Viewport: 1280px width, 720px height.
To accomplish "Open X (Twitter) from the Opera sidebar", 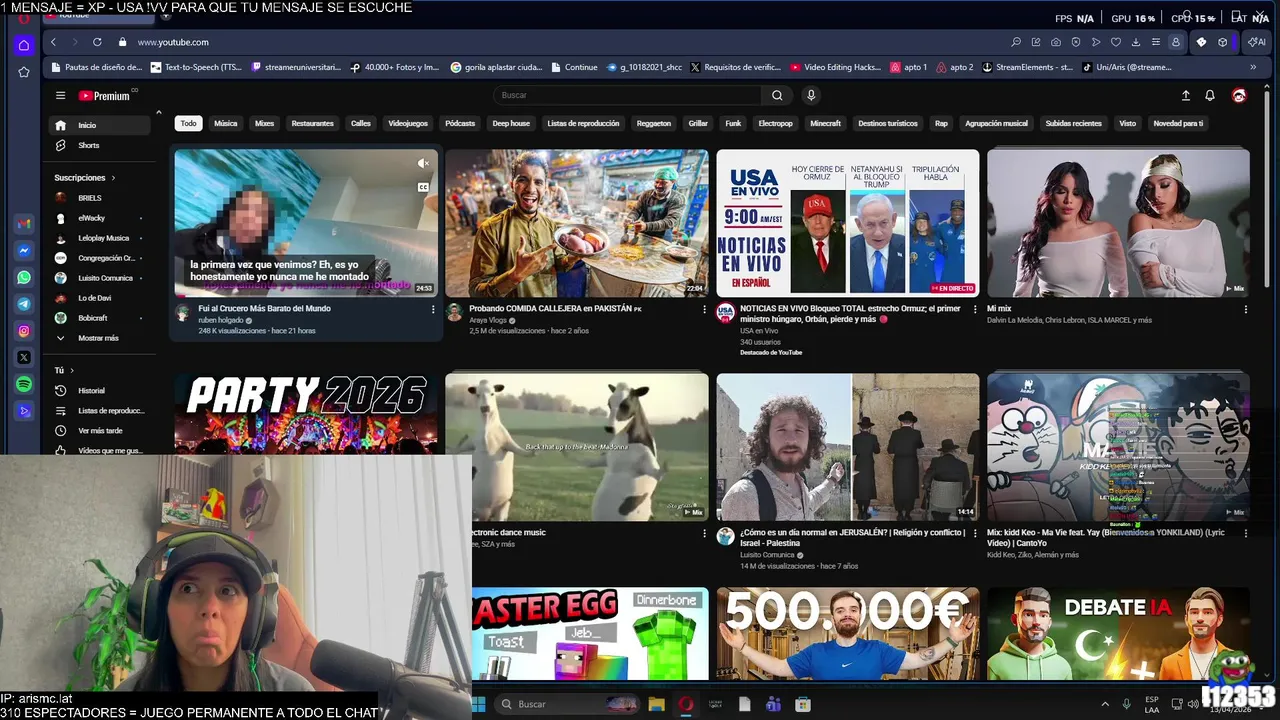I will [24, 357].
